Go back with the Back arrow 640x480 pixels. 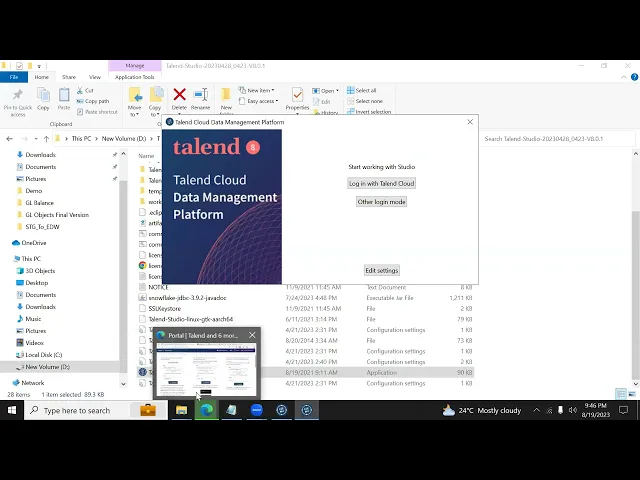[9, 139]
